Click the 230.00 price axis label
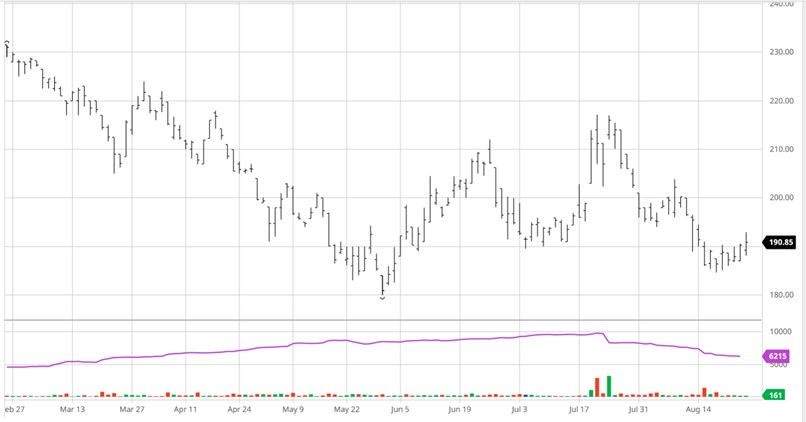The image size is (806, 422). click(782, 52)
